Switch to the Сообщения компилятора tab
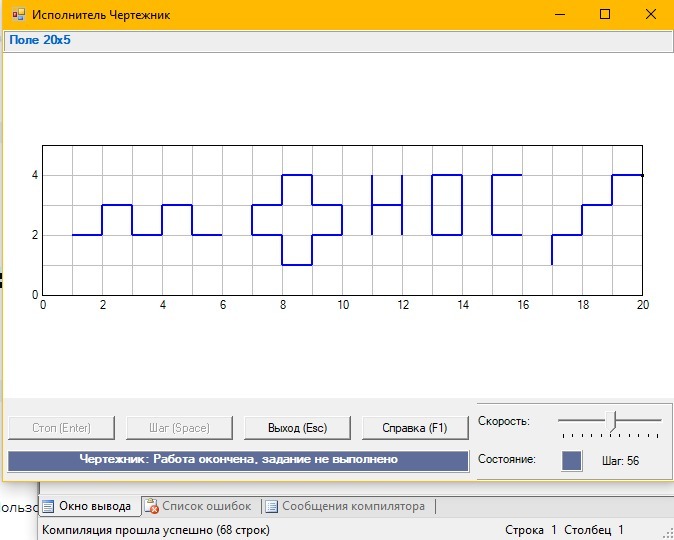 348,506
